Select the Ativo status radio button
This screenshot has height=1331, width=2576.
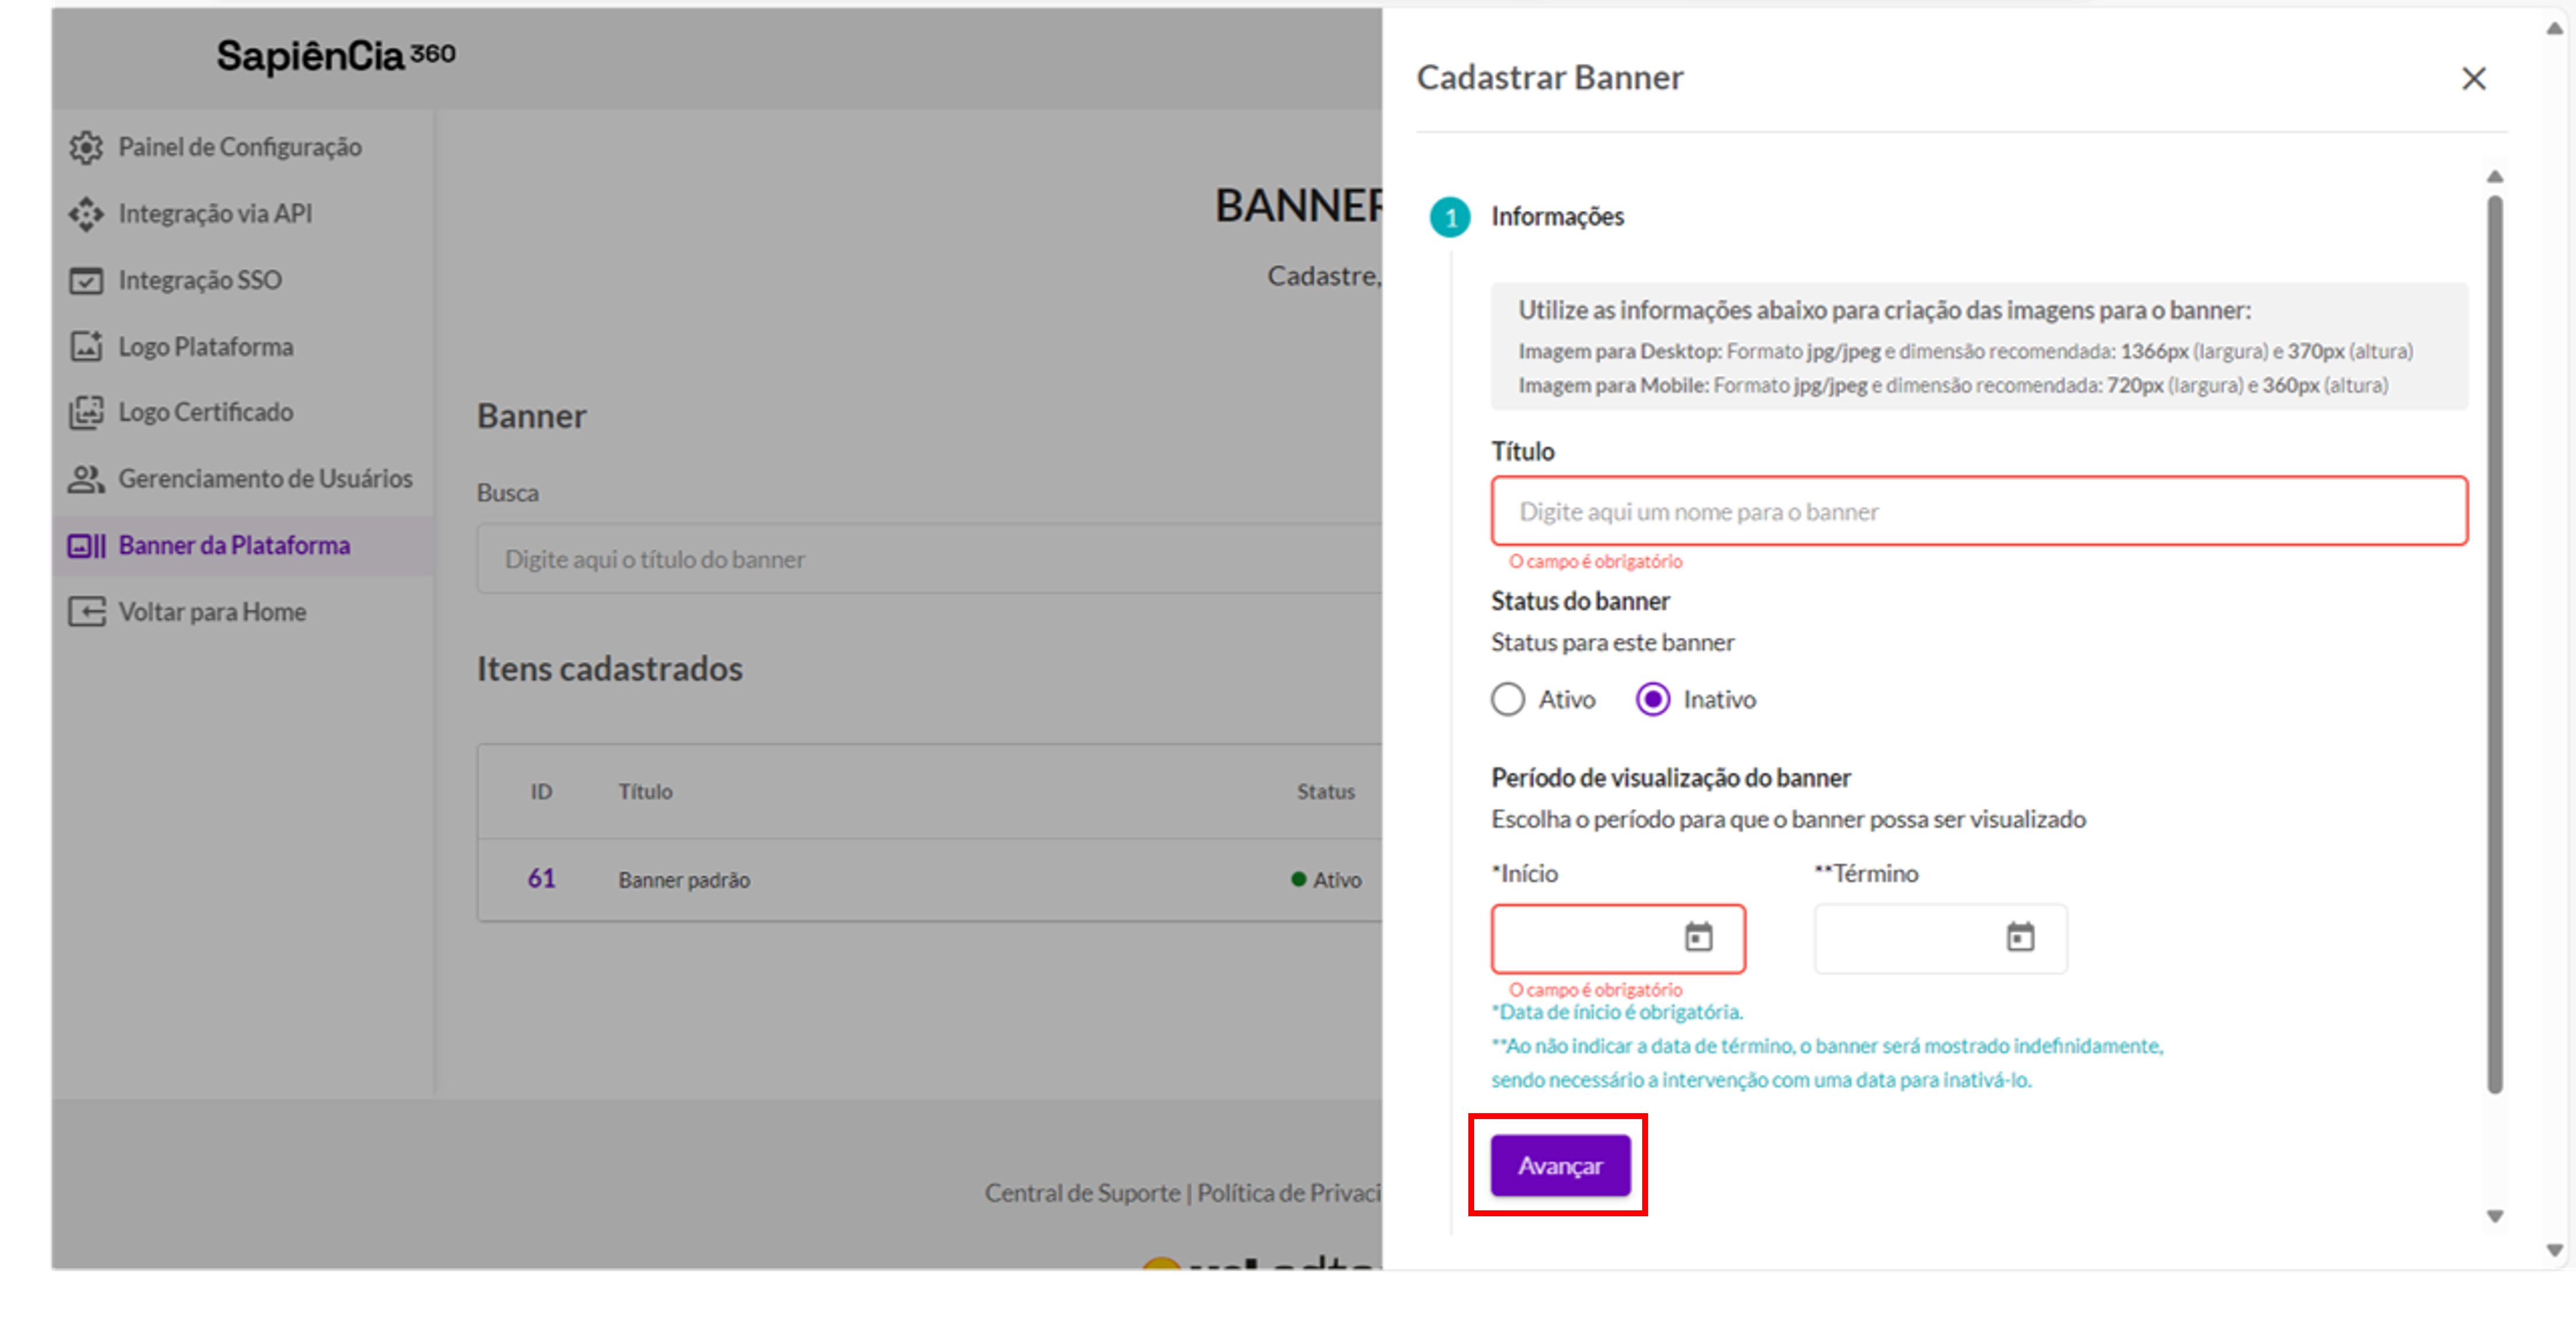pyautogui.click(x=1508, y=700)
